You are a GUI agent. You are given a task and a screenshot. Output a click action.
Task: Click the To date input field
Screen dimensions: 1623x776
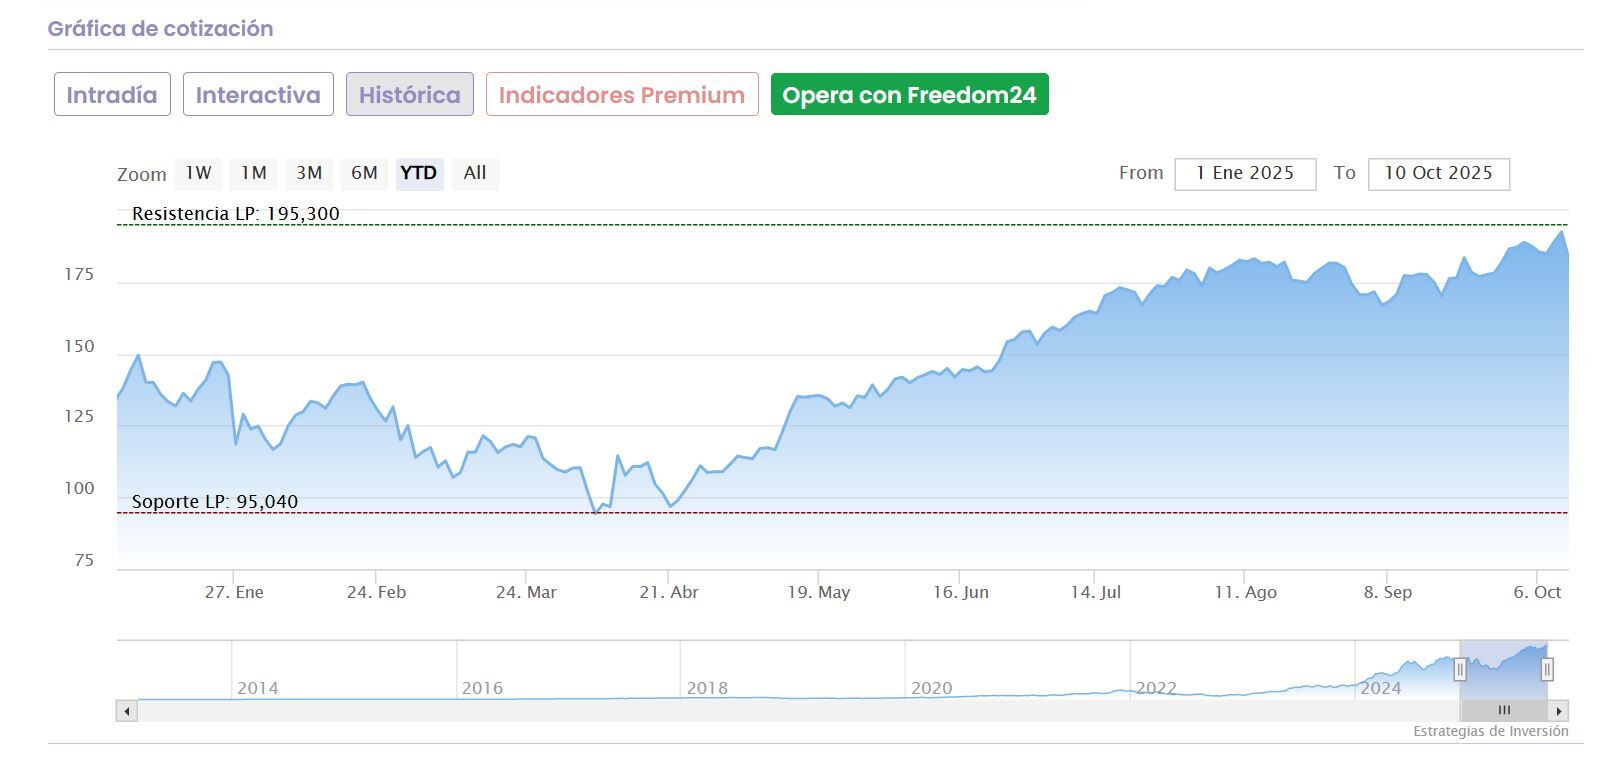coord(1438,173)
